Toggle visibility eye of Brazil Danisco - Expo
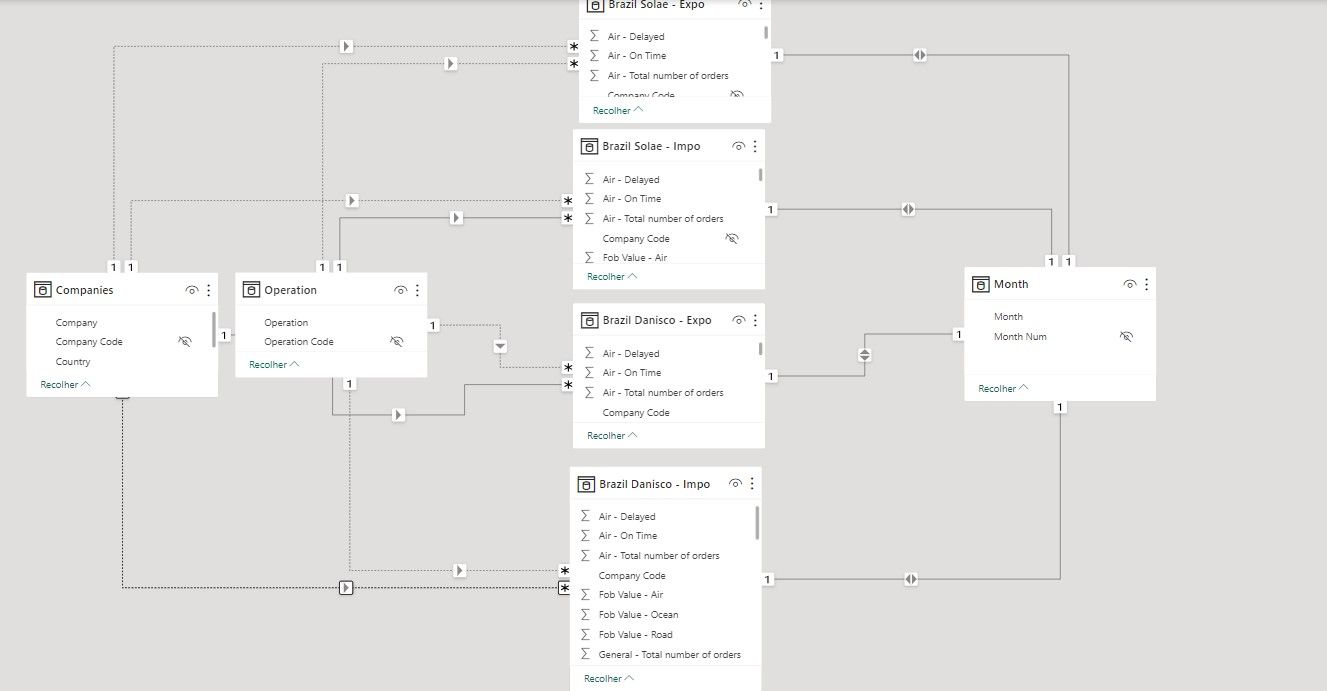The image size is (1327, 691). click(x=739, y=320)
